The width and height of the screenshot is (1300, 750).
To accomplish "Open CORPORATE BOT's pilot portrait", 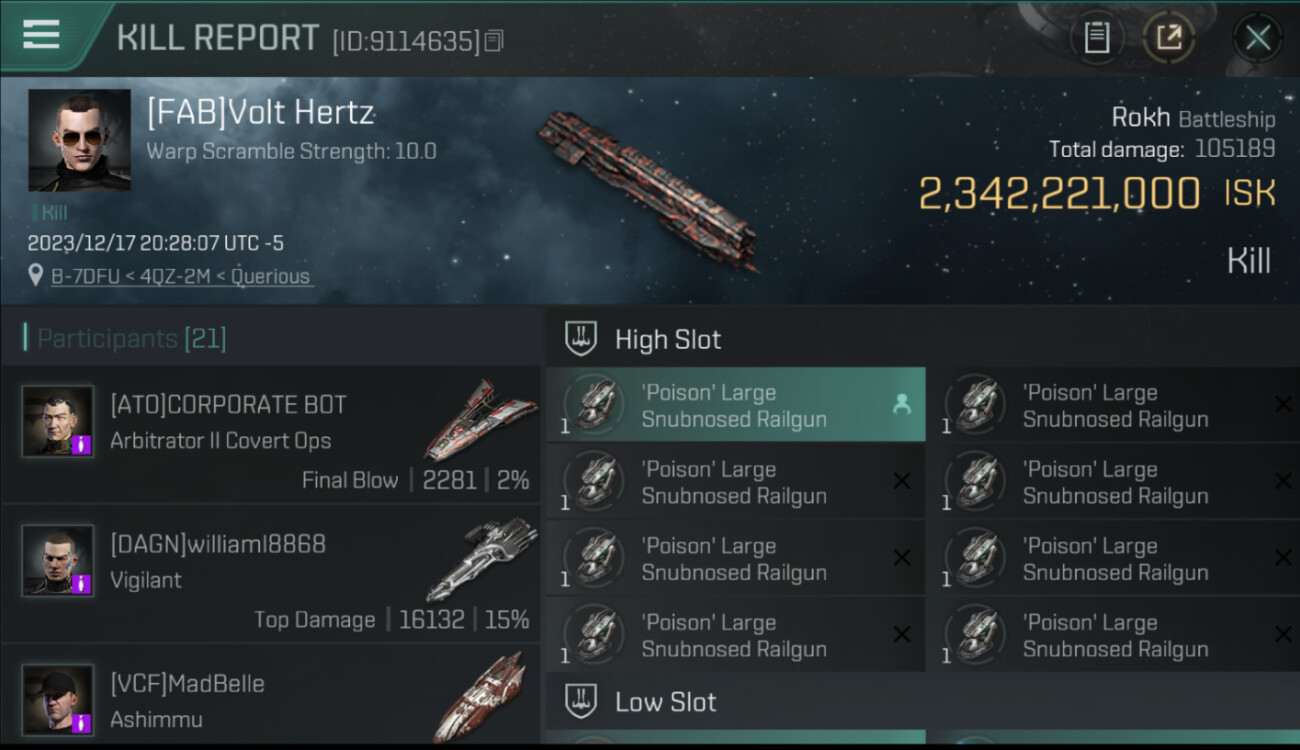I will coord(58,421).
